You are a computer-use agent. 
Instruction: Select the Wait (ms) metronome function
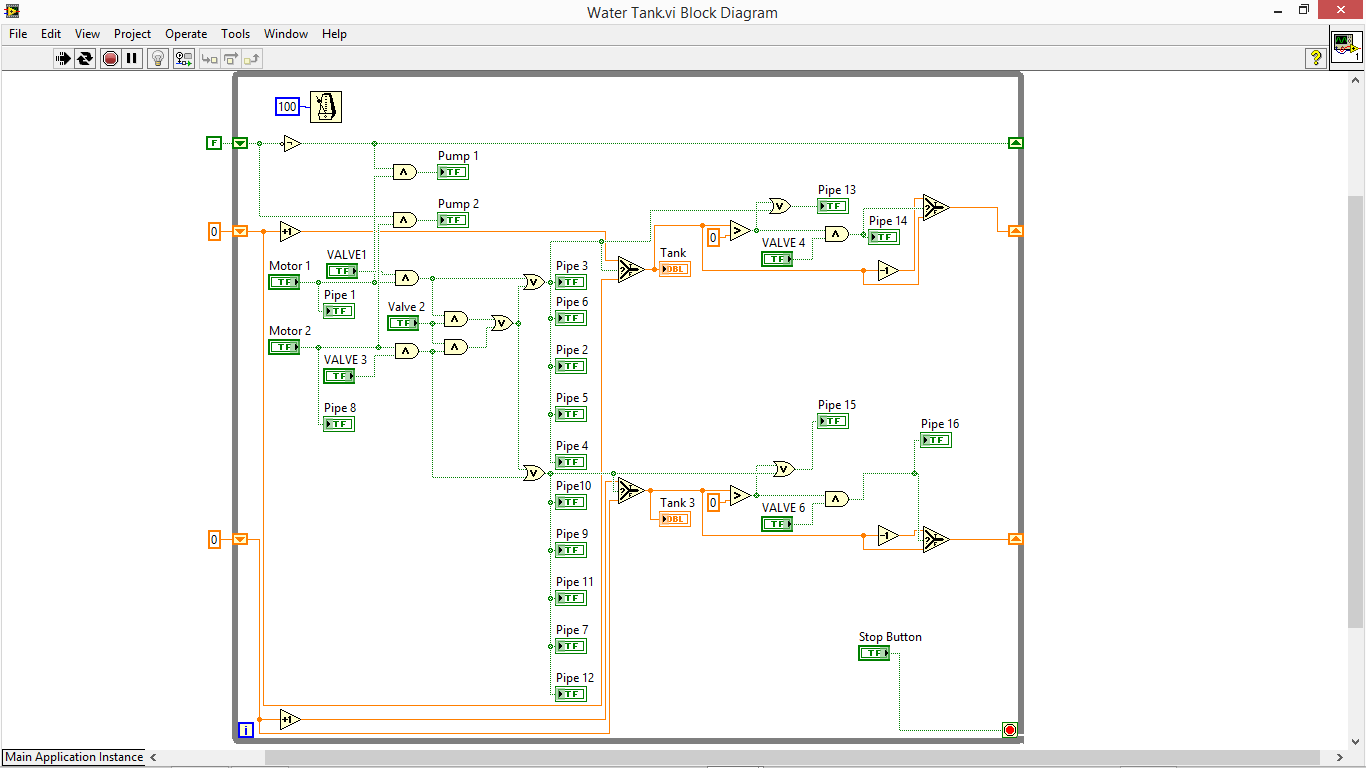[x=326, y=106]
